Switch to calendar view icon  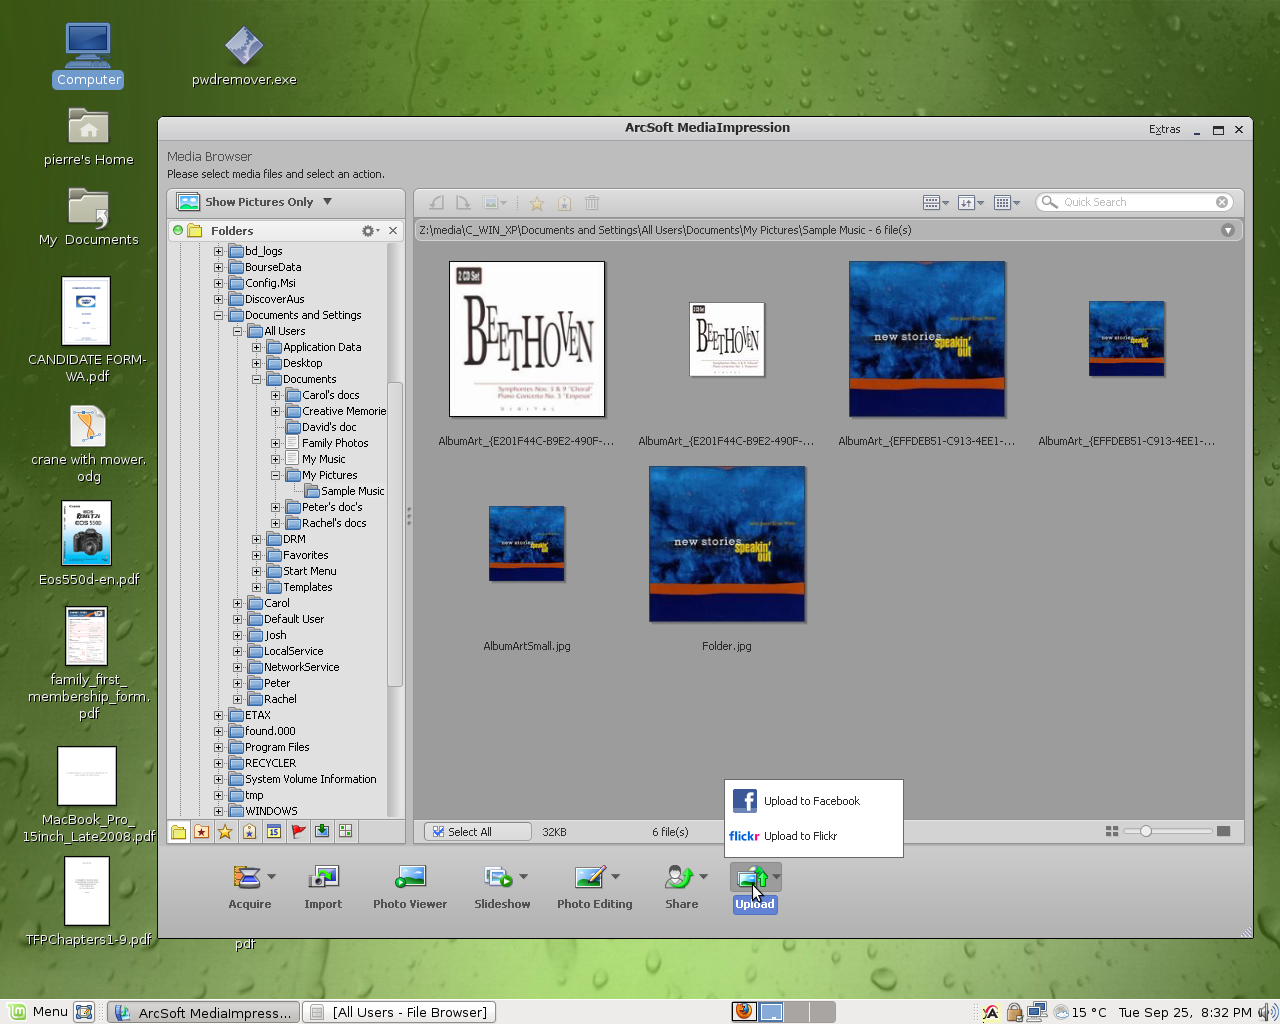click(x=273, y=831)
